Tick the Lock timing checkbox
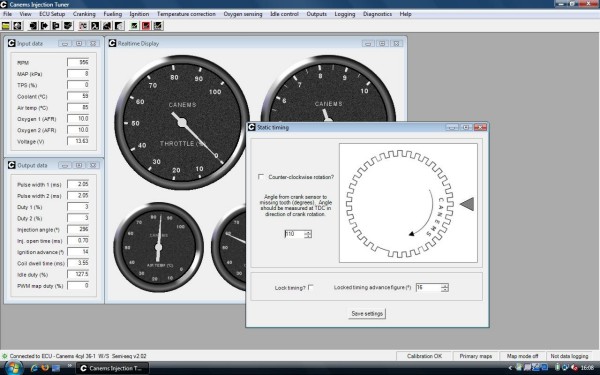This screenshot has height=375, width=600. (311, 287)
